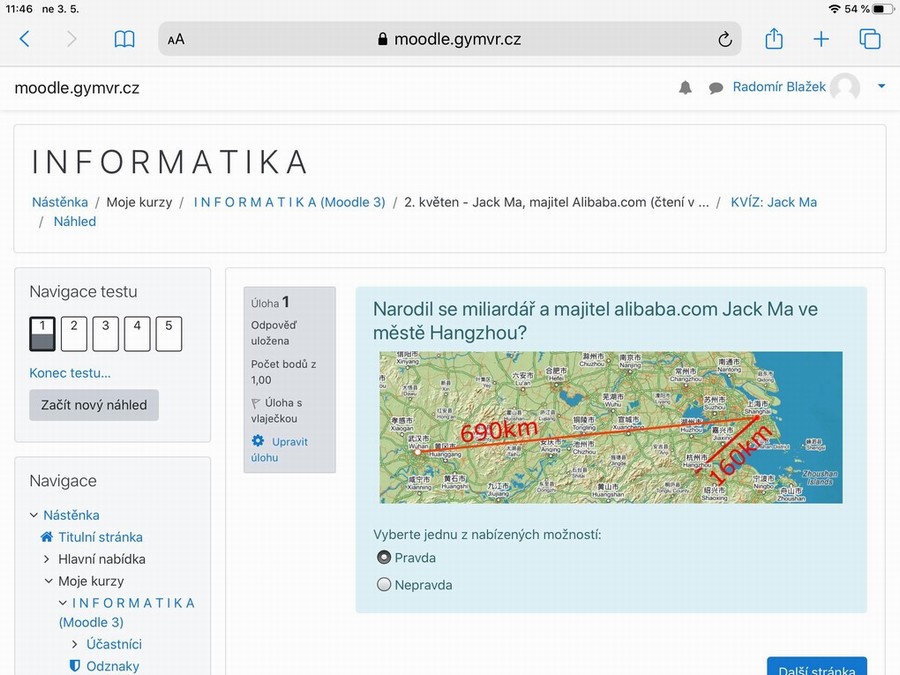The image size is (900, 675).
Task: Open the Účastníci navigation link
Action: [114, 644]
